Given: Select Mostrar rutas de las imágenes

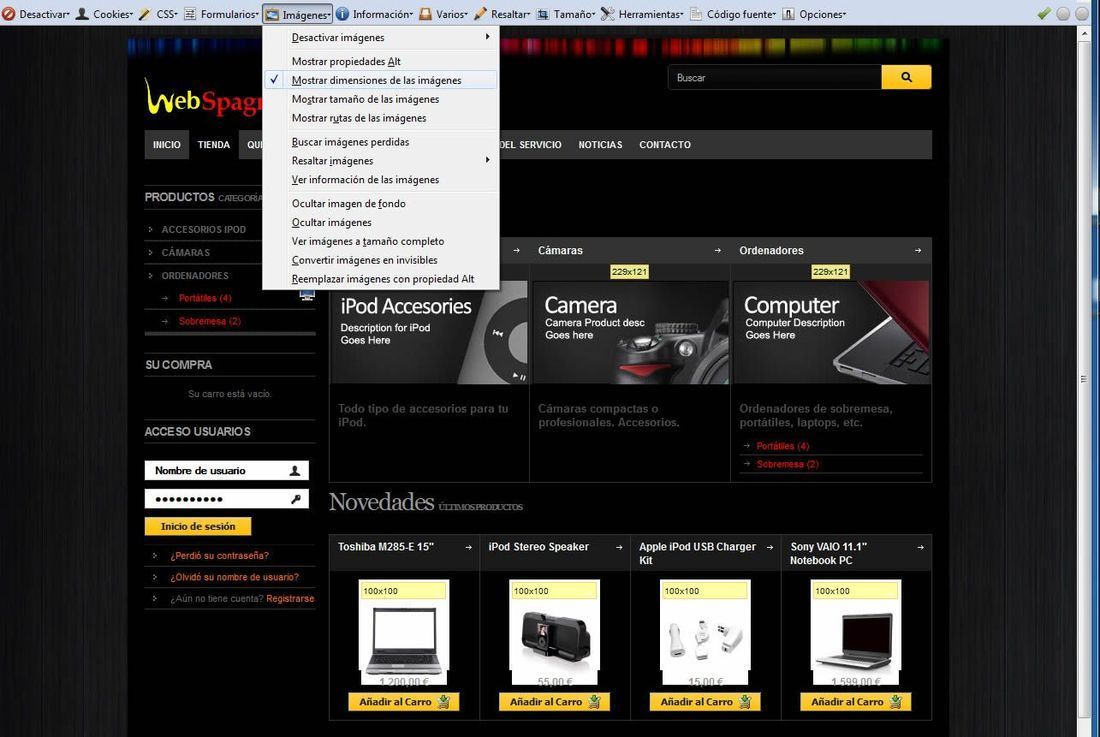Looking at the screenshot, I should (381, 118).
